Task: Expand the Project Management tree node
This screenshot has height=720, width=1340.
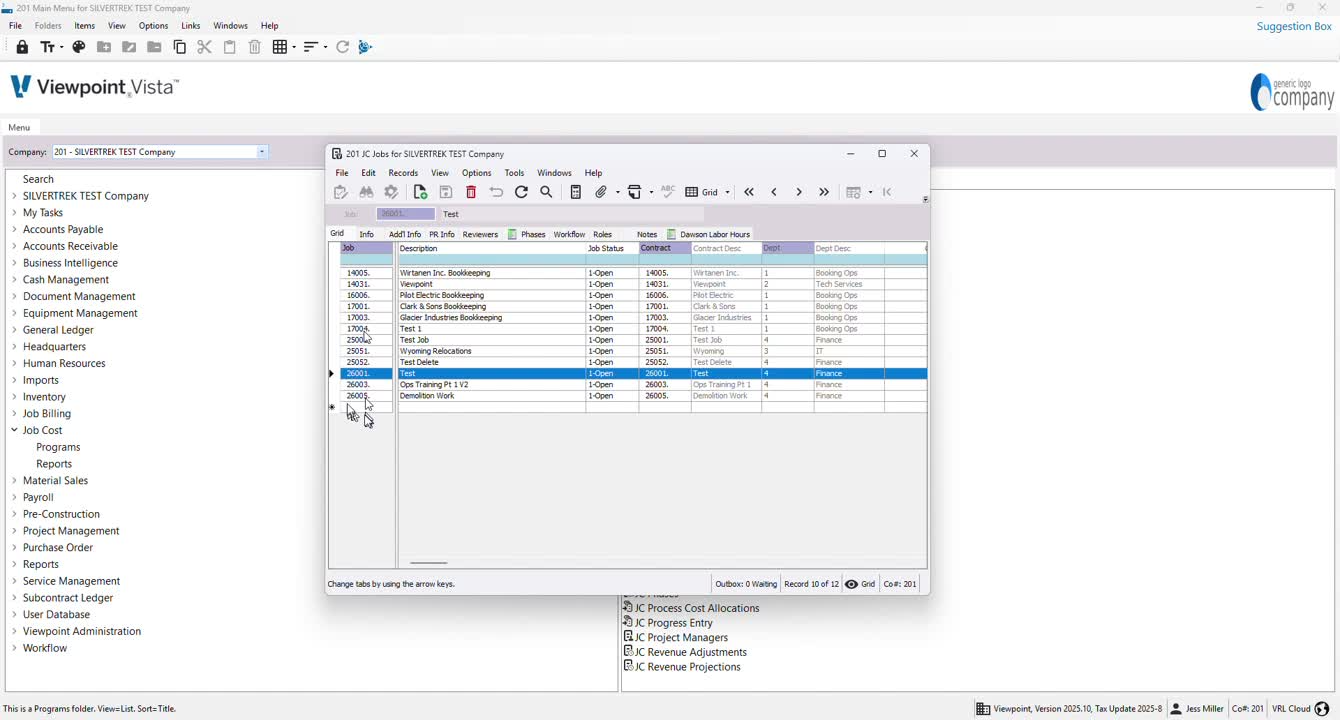Action: [x=14, y=531]
